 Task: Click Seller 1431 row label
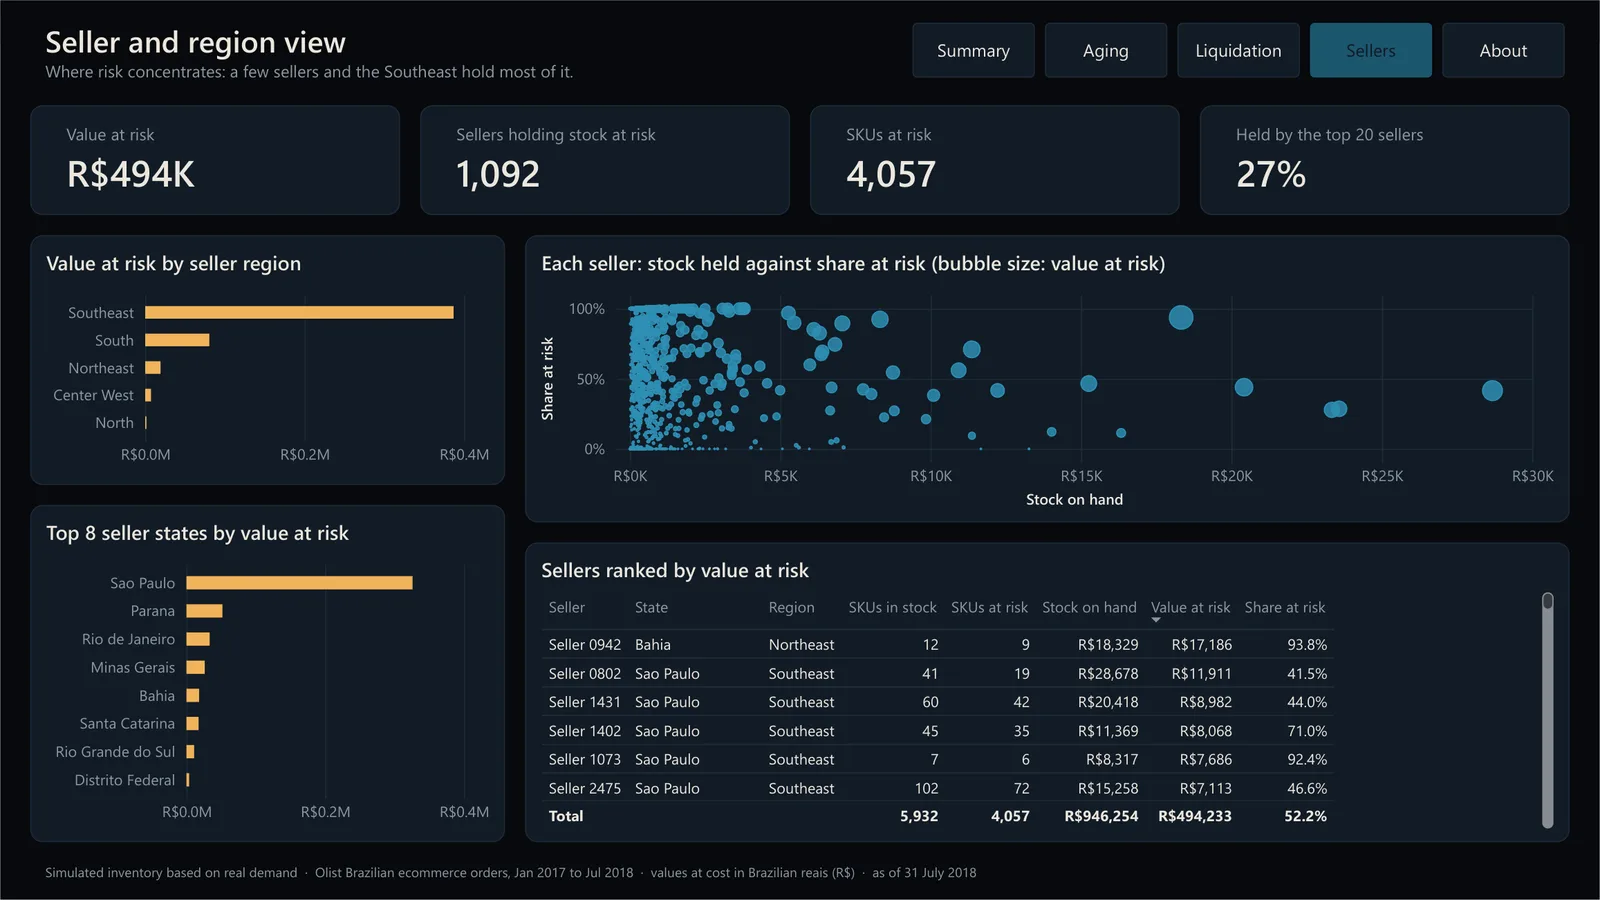pyautogui.click(x=585, y=702)
